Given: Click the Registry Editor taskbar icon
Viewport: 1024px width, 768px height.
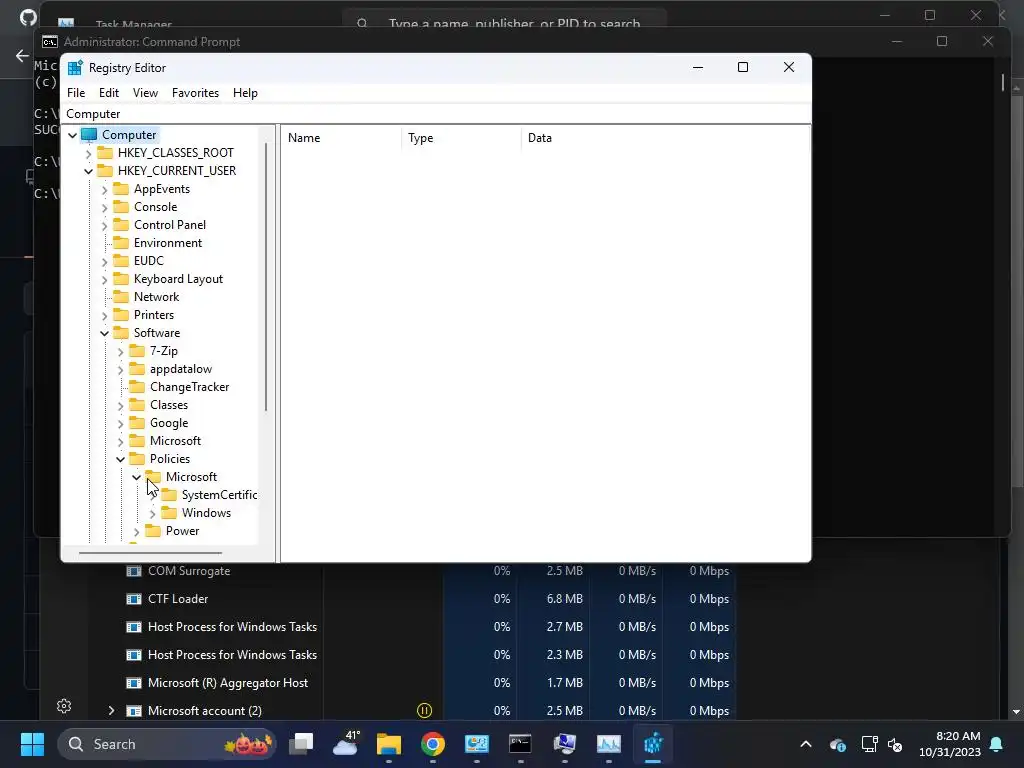Looking at the screenshot, I should (653, 744).
